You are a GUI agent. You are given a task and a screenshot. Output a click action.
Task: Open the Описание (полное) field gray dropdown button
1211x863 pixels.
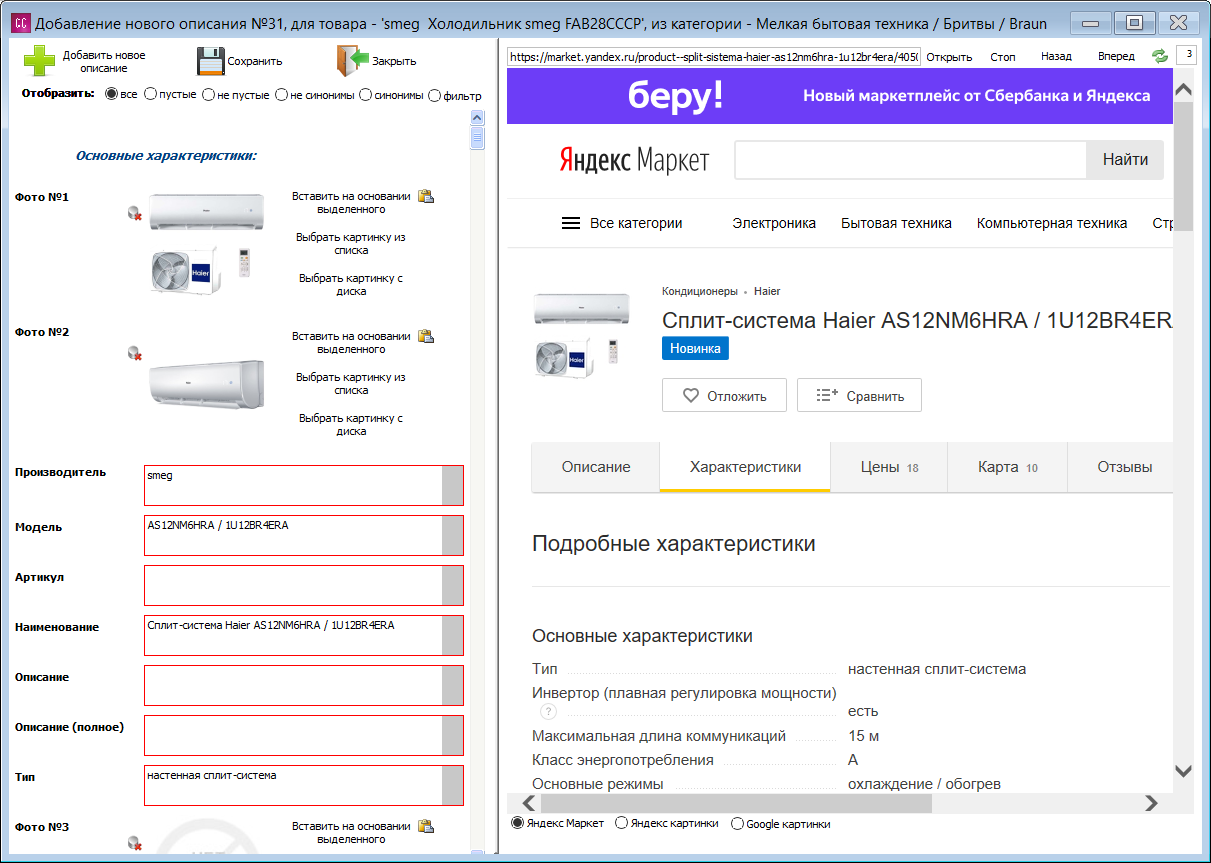tap(452, 735)
